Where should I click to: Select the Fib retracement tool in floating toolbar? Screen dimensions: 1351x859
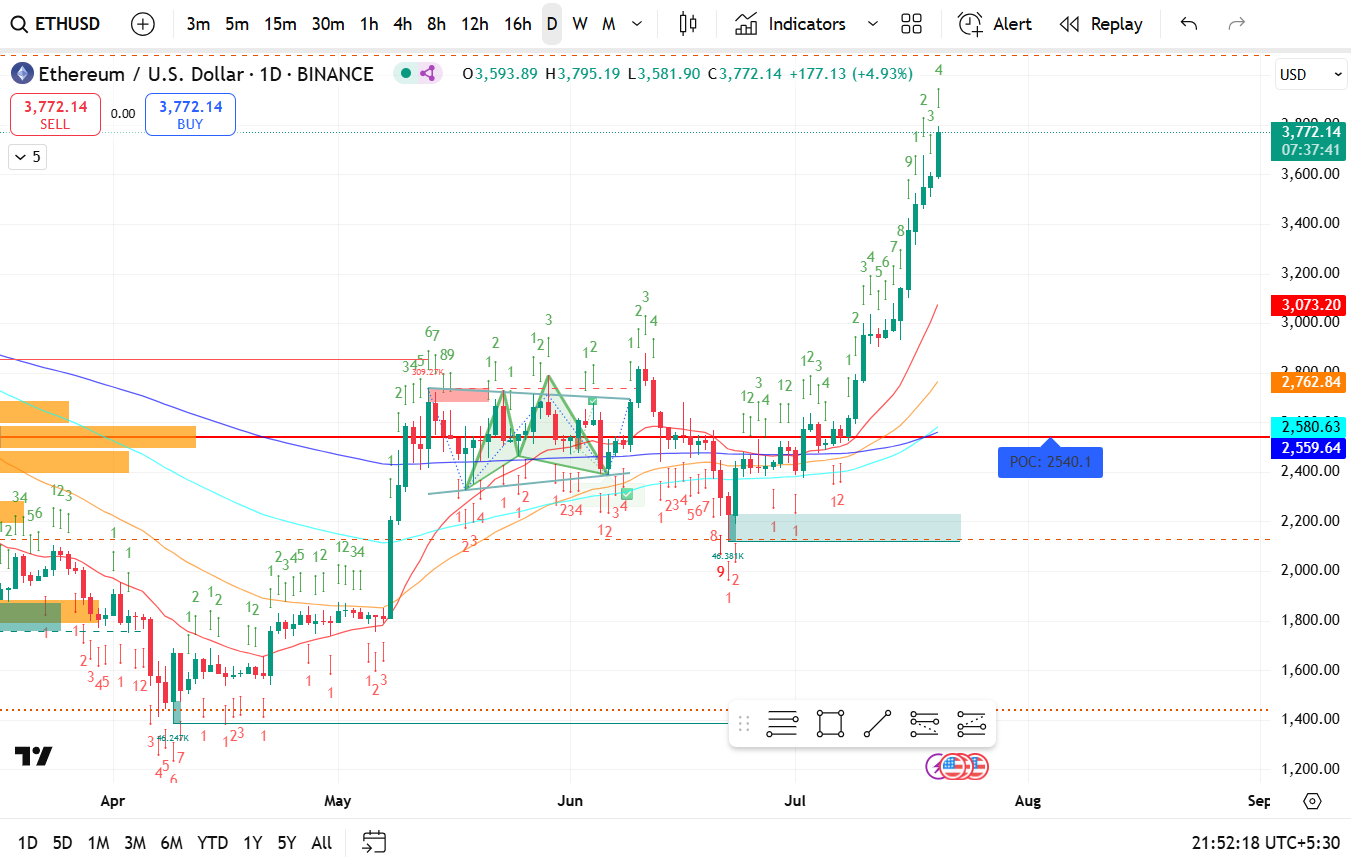pos(782,724)
